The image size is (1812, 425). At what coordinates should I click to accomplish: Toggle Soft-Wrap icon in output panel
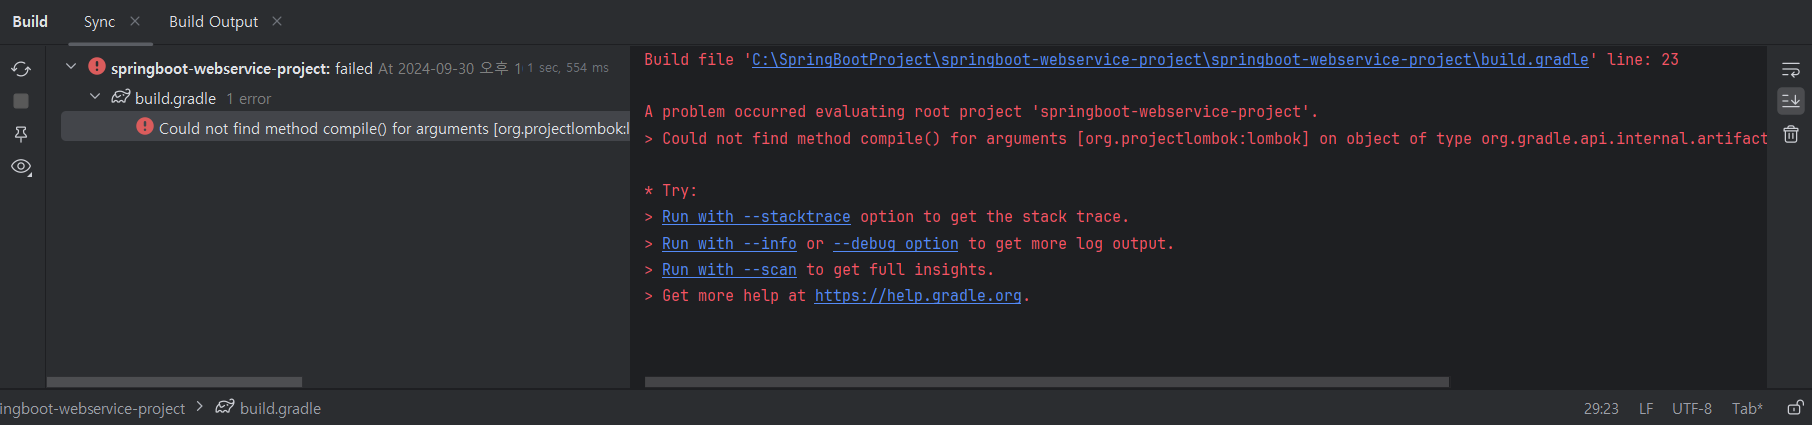point(1791,70)
